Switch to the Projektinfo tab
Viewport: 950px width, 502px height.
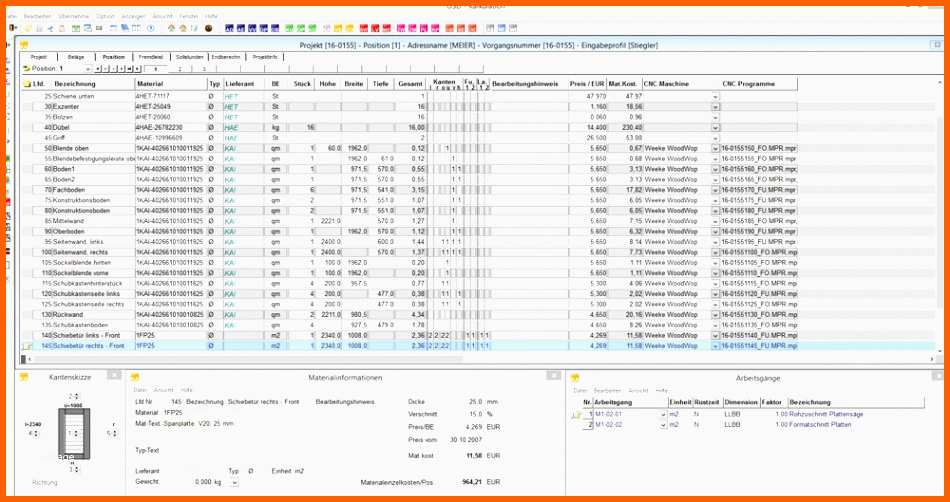(265, 56)
